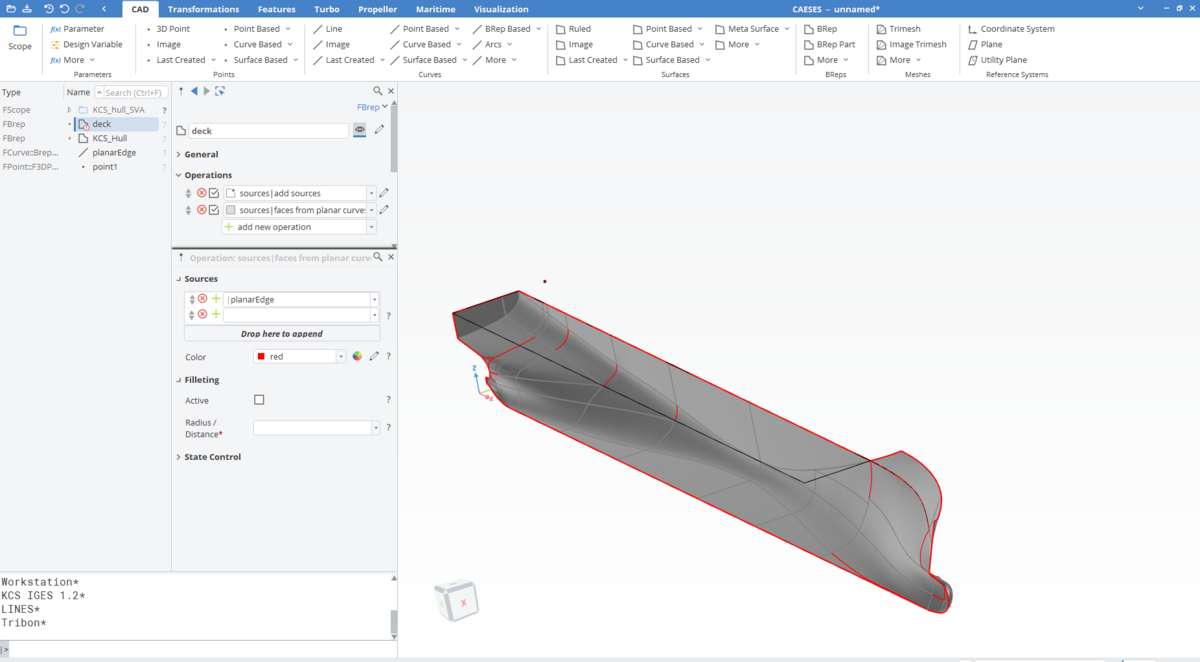Uncheck the 'sources|add sources' operation checkbox
This screenshot has height=662, width=1200.
pyautogui.click(x=214, y=193)
